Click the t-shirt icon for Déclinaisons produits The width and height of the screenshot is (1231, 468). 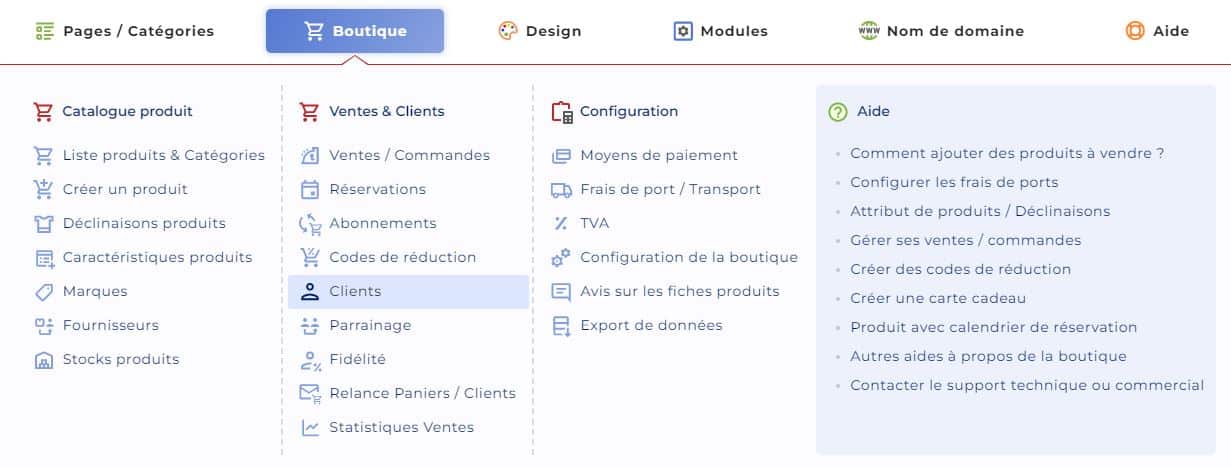tap(43, 223)
